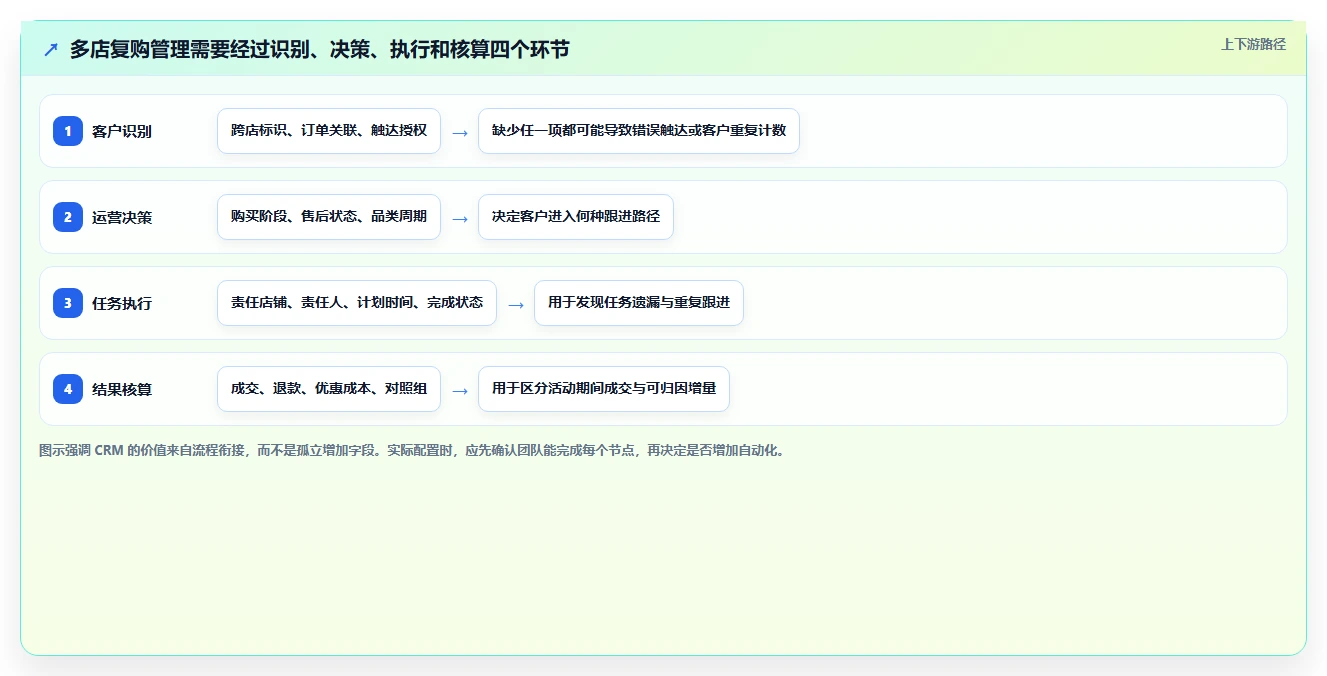Click the 购买阶段、售后状态、品类周期 box
Viewport: 1327px width, 676px height.
tap(329, 217)
